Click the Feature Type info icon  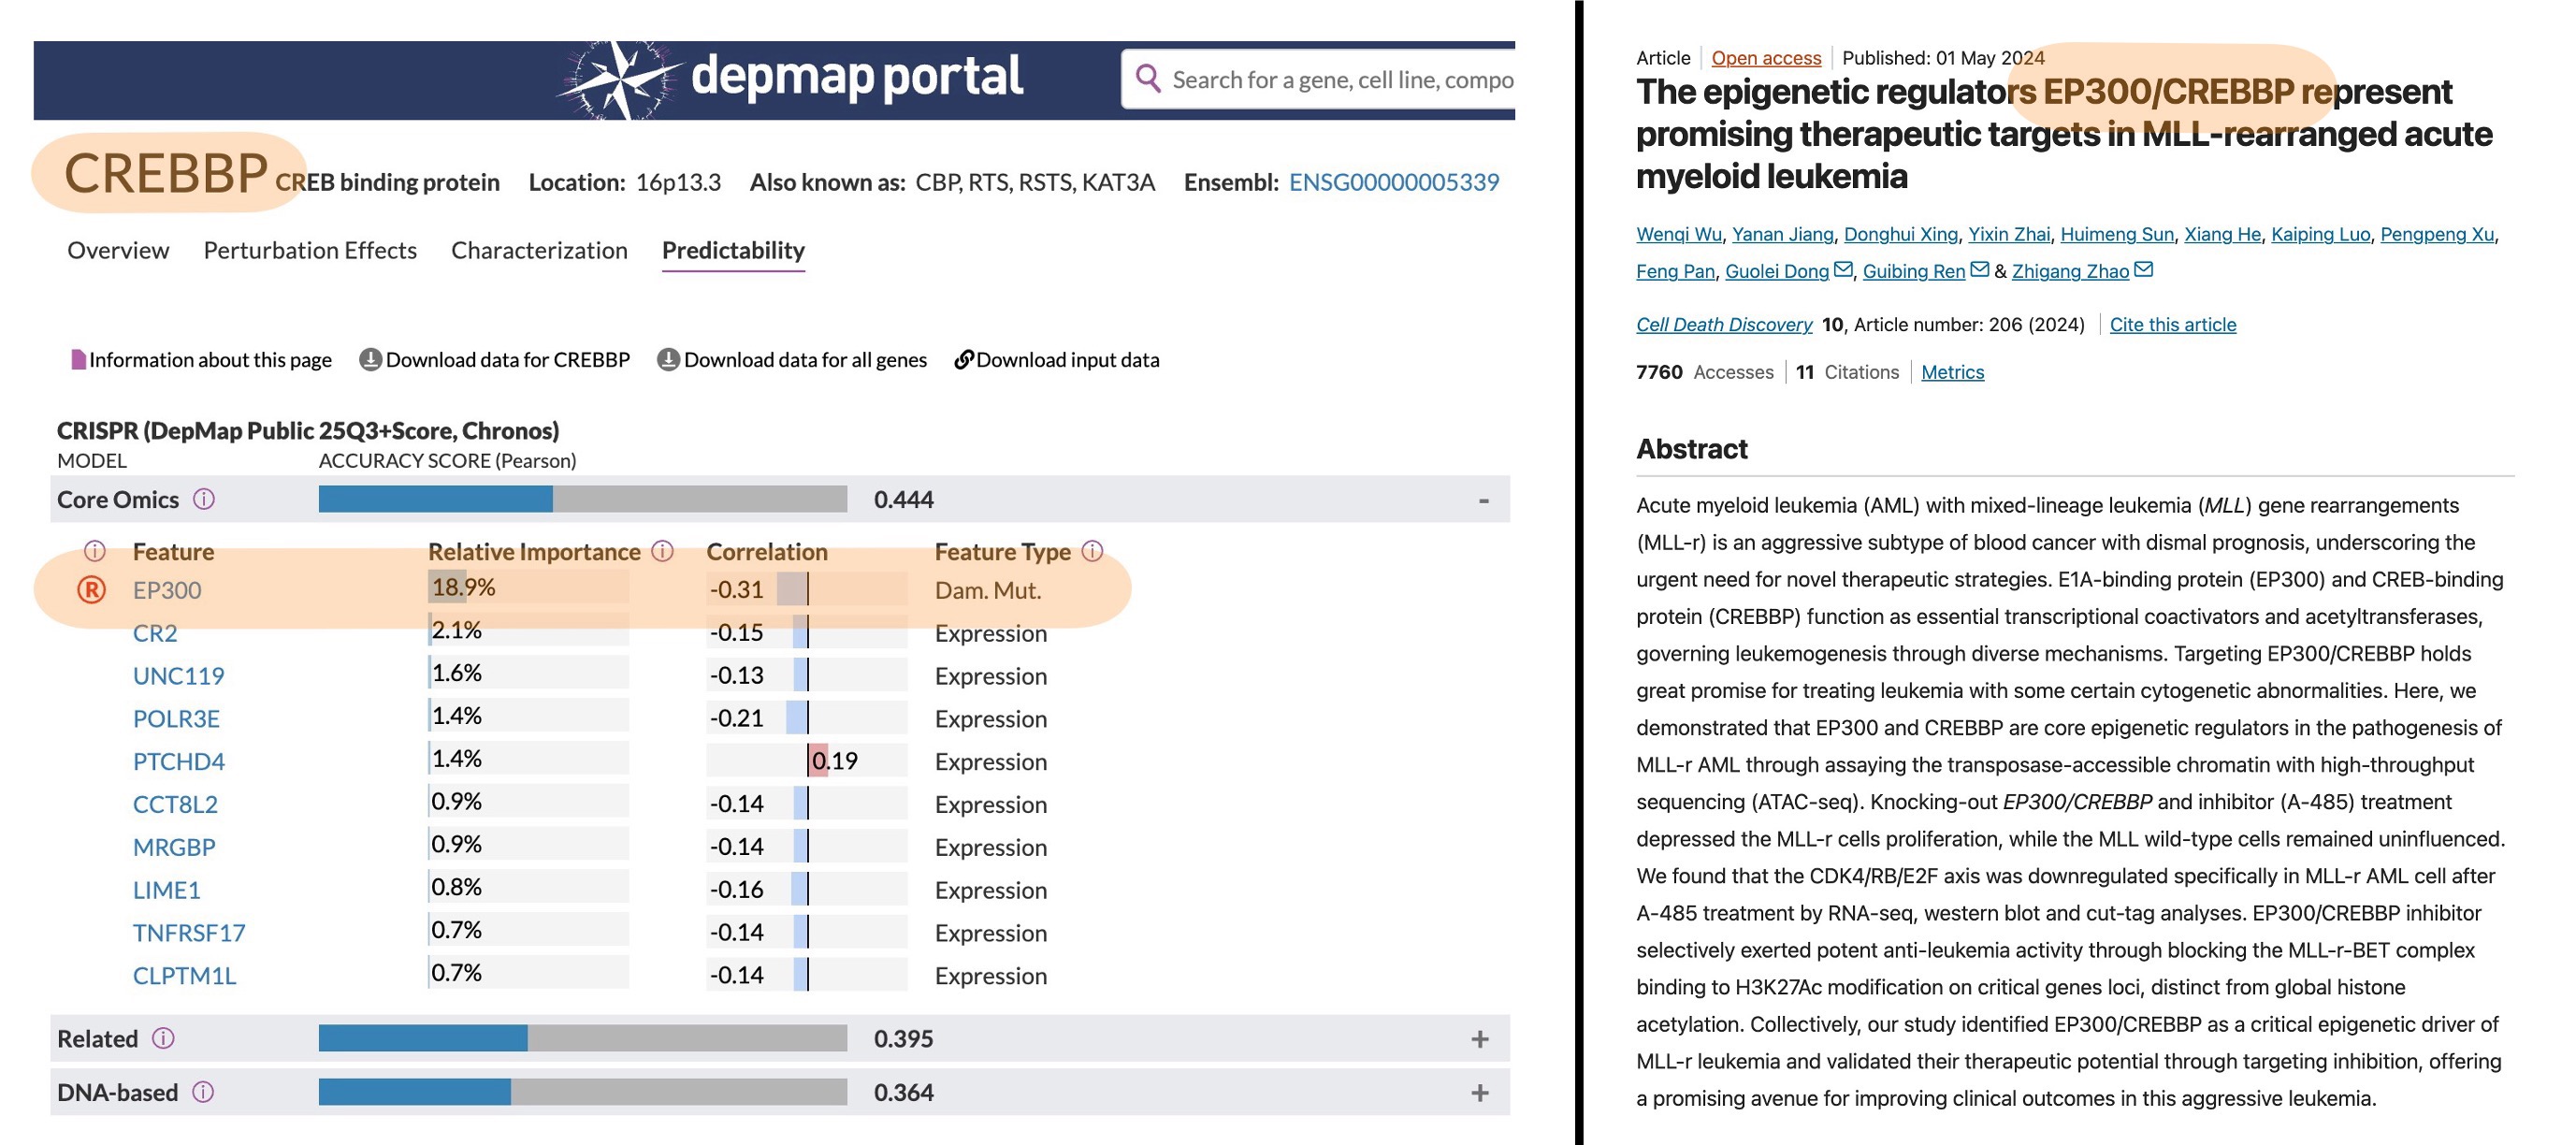tap(1092, 551)
